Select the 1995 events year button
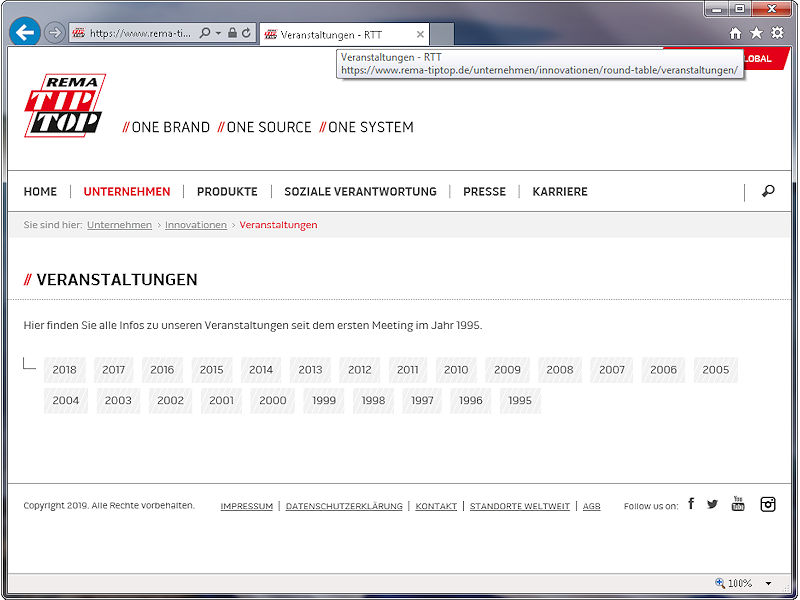This screenshot has width=800, height=600. (x=520, y=401)
